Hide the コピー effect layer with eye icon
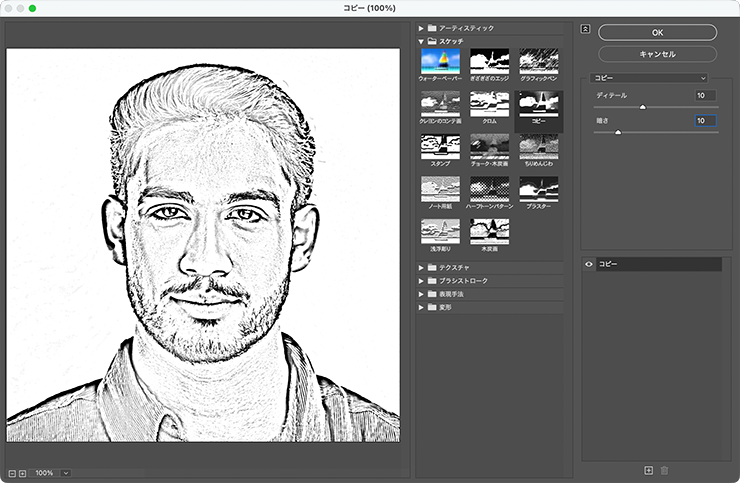This screenshot has width=740, height=483. tap(588, 264)
